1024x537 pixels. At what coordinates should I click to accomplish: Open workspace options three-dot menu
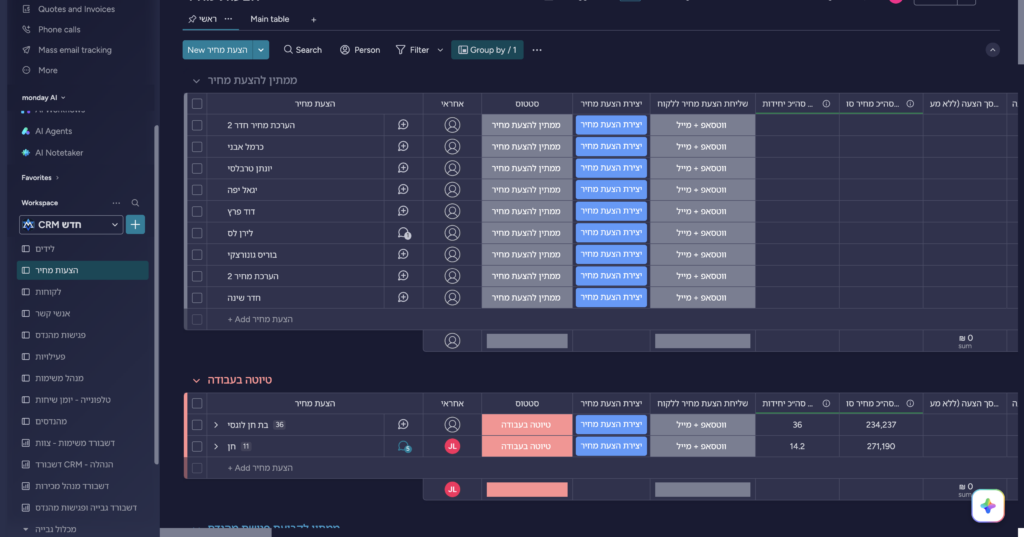116,203
